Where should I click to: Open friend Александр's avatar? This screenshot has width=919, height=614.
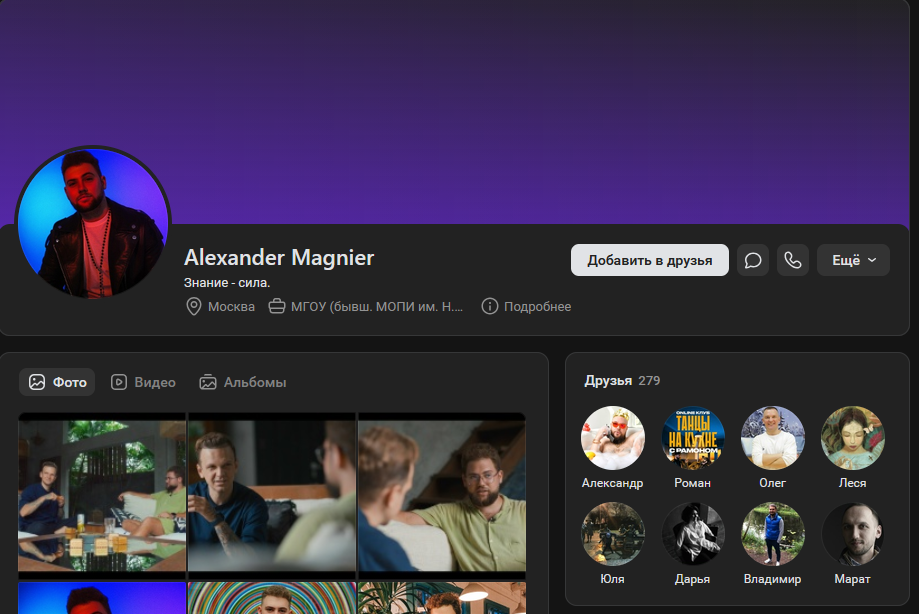pos(612,438)
